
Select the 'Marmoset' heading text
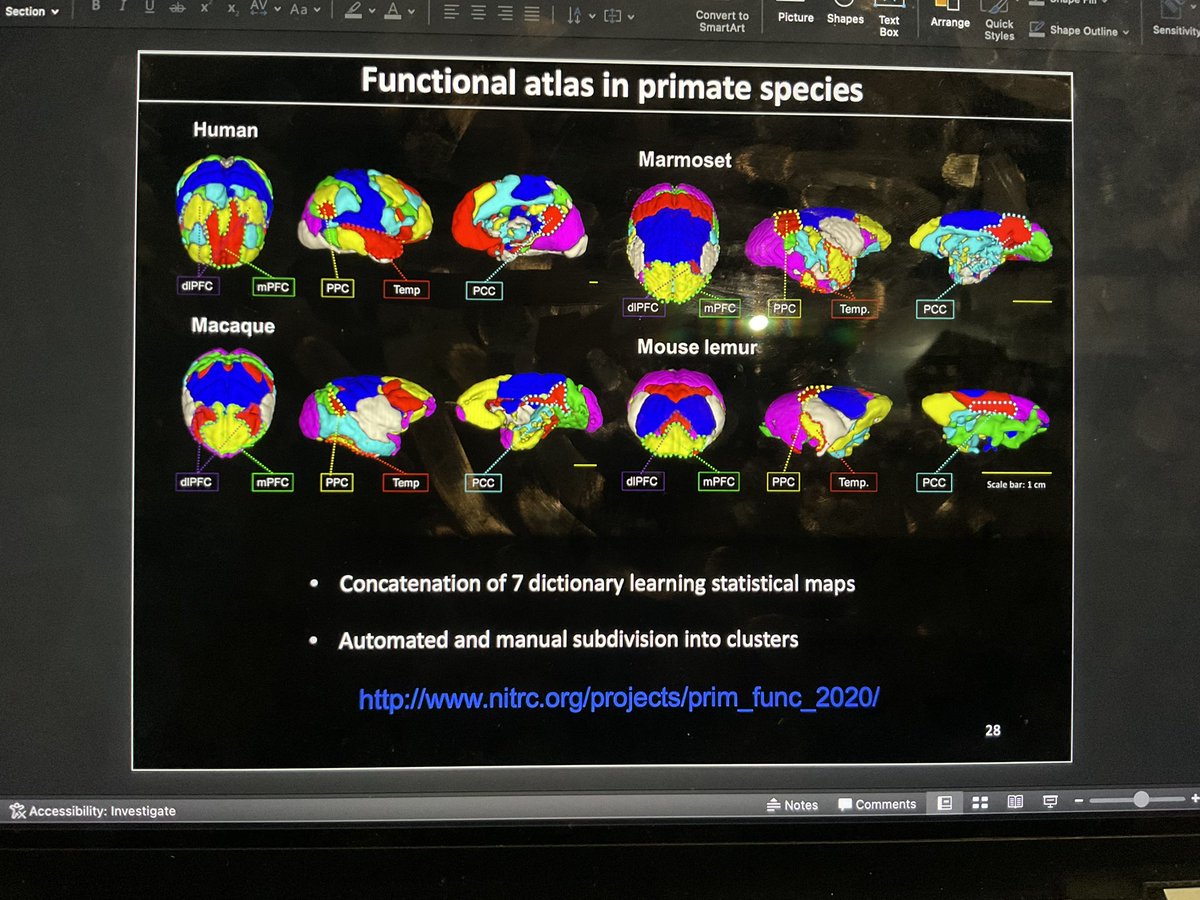(685, 159)
